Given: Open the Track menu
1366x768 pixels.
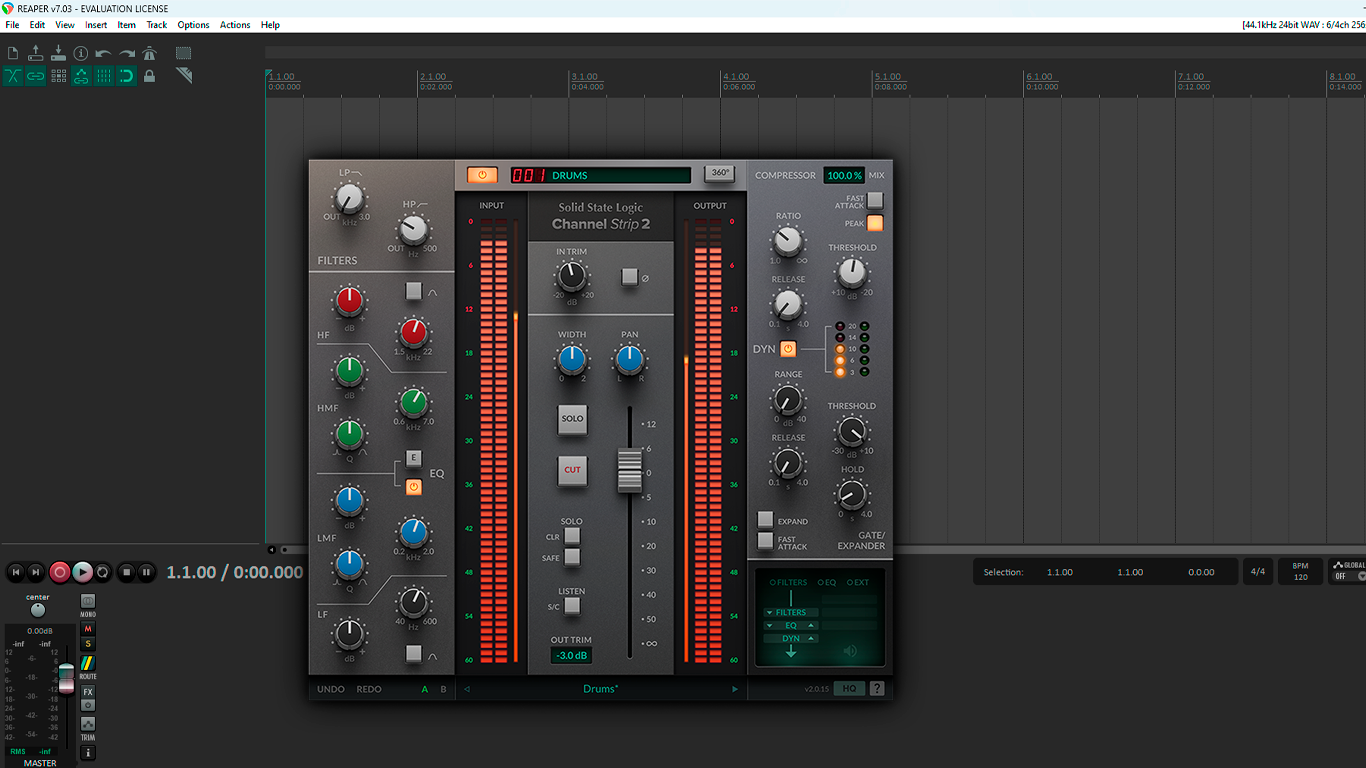Looking at the screenshot, I should point(157,25).
